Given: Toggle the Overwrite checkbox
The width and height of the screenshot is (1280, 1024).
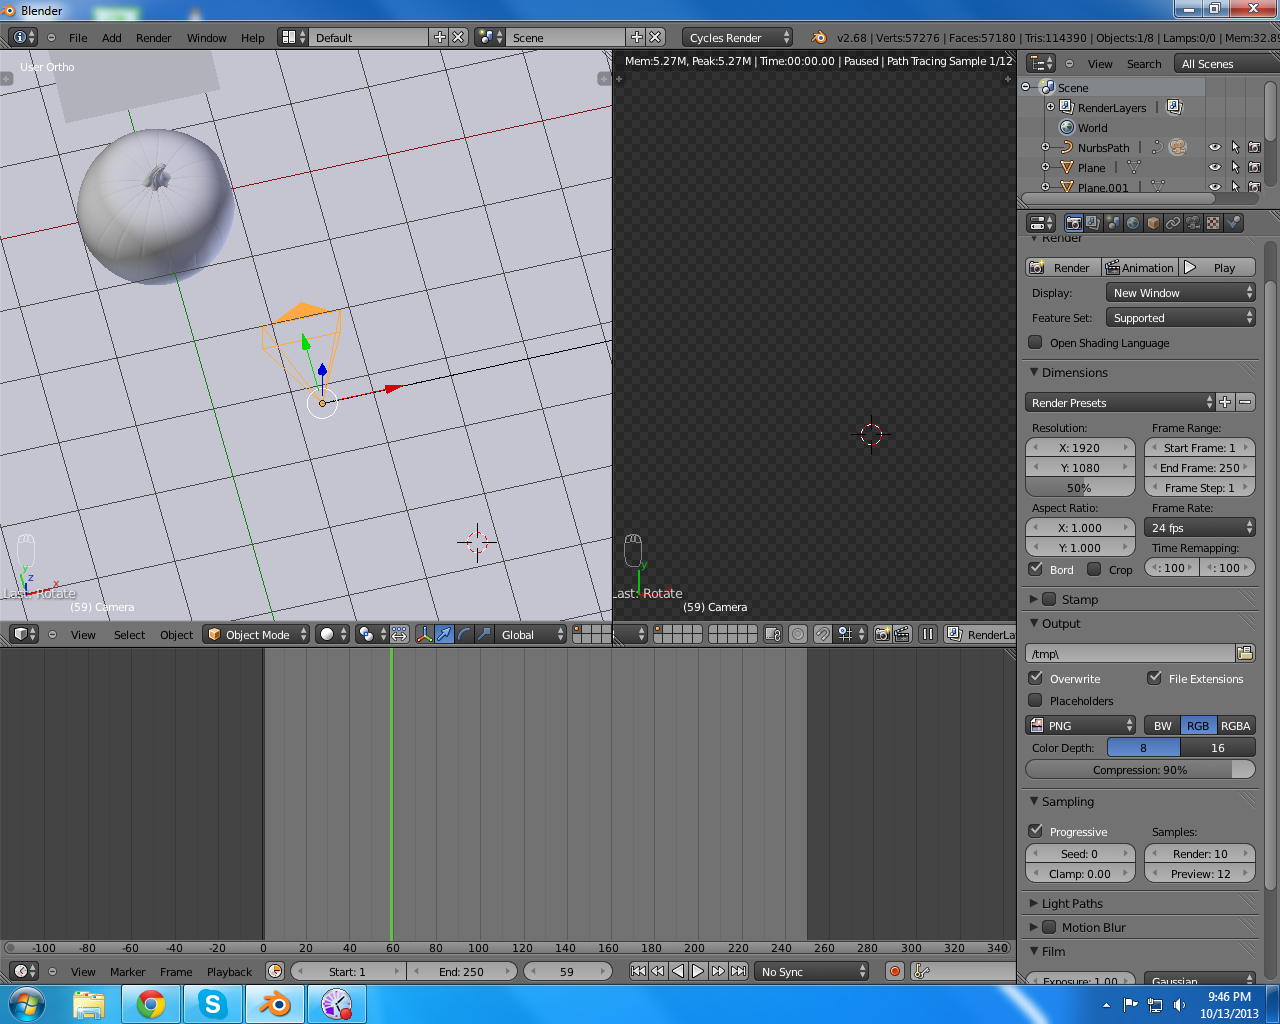Looking at the screenshot, I should 1036,678.
